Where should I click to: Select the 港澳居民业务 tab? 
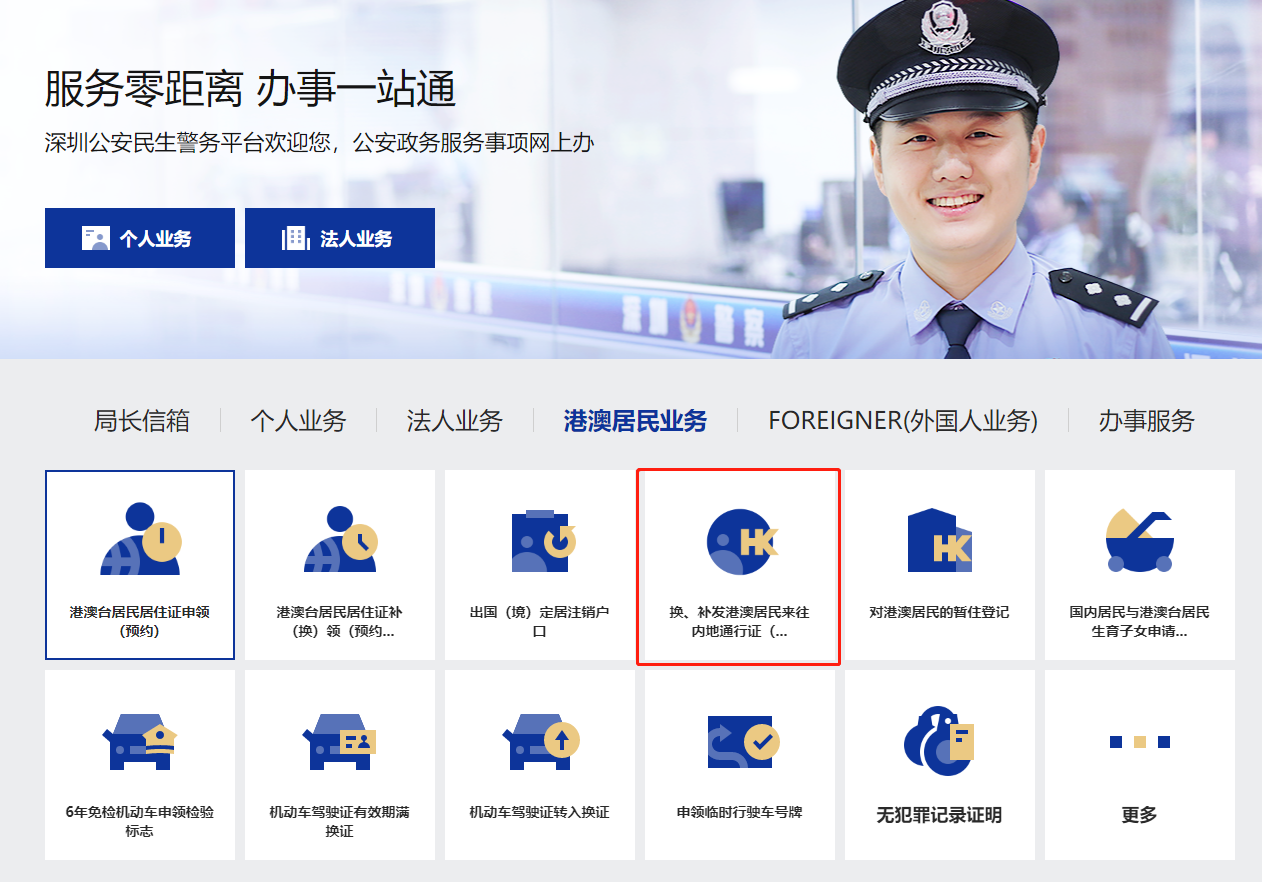635,421
